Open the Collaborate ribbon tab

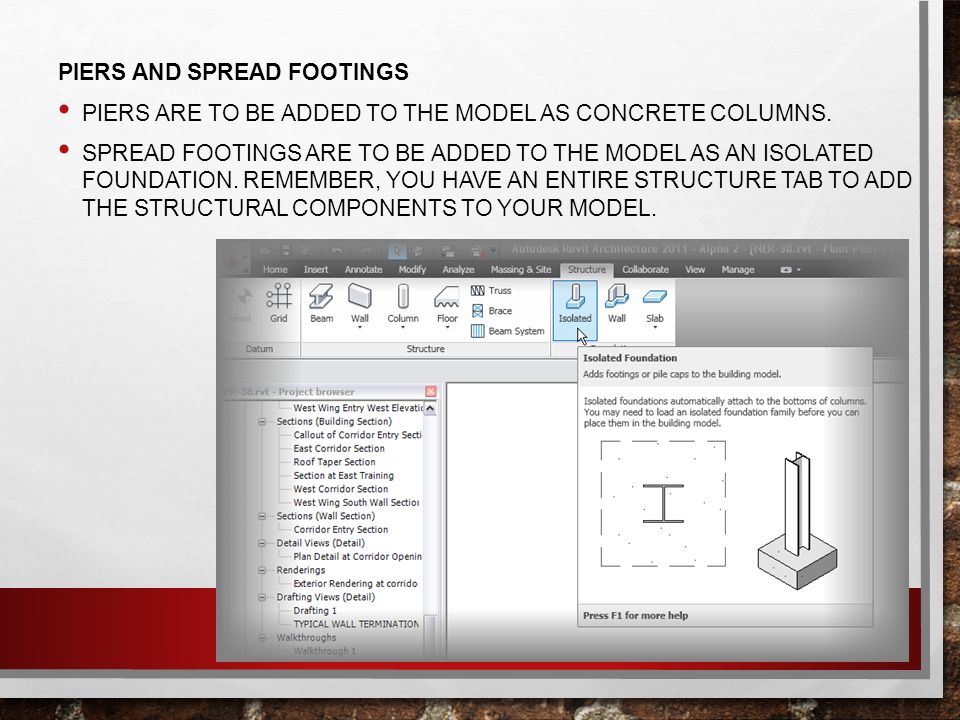tap(645, 269)
